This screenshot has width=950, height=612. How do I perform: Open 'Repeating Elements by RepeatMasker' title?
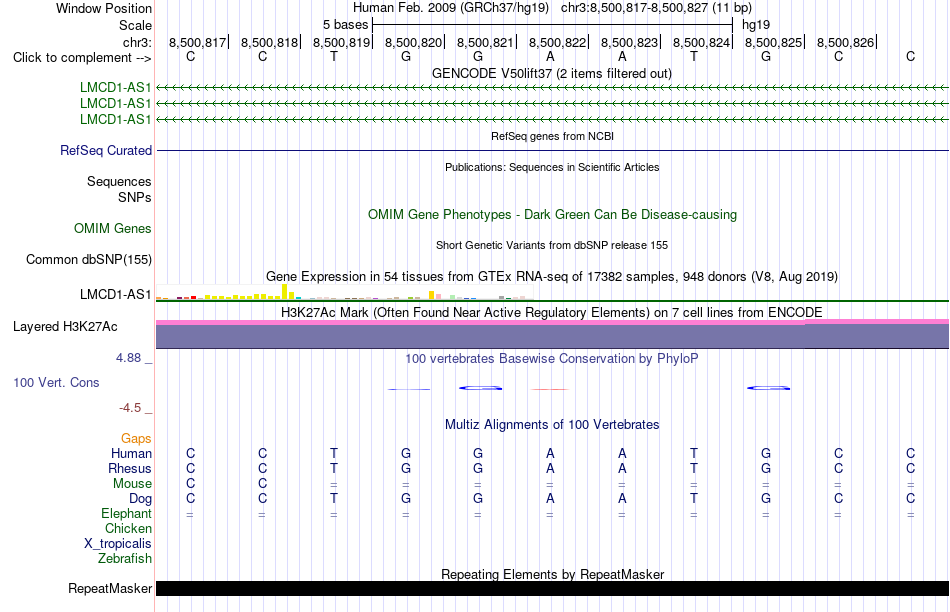pos(552,574)
